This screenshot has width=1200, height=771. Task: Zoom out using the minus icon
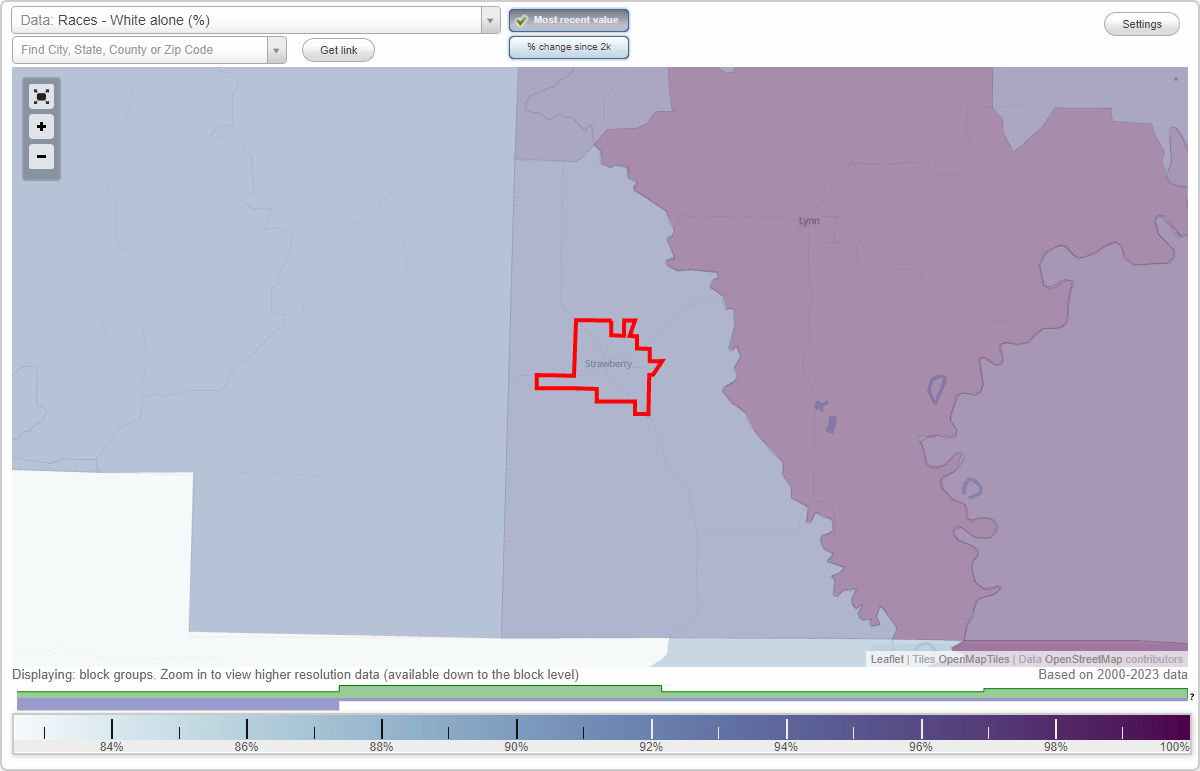(41, 157)
